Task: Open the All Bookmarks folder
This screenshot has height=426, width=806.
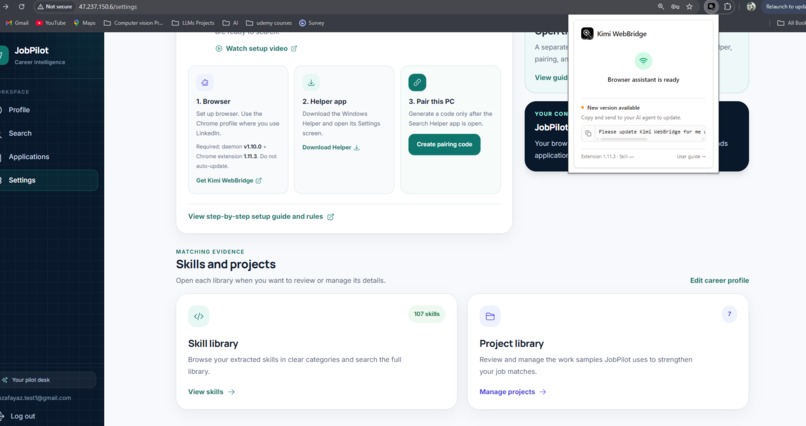Action: (x=792, y=23)
